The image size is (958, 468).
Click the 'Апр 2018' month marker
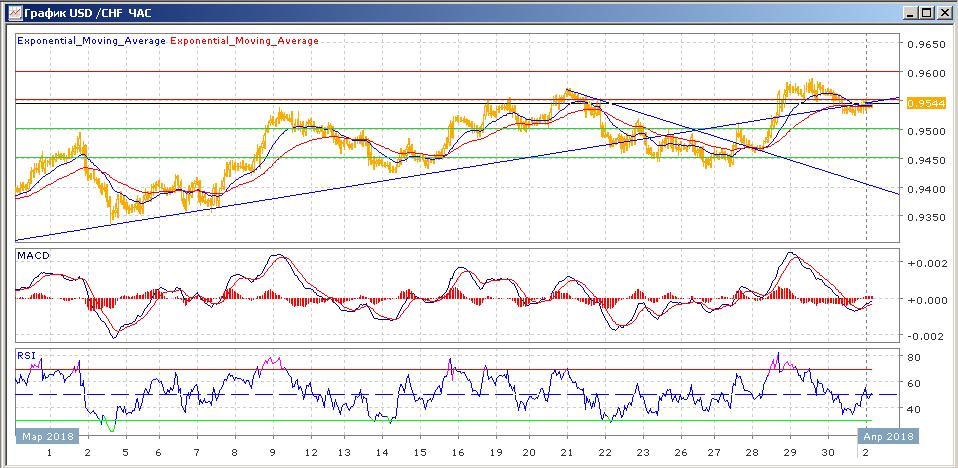(889, 436)
